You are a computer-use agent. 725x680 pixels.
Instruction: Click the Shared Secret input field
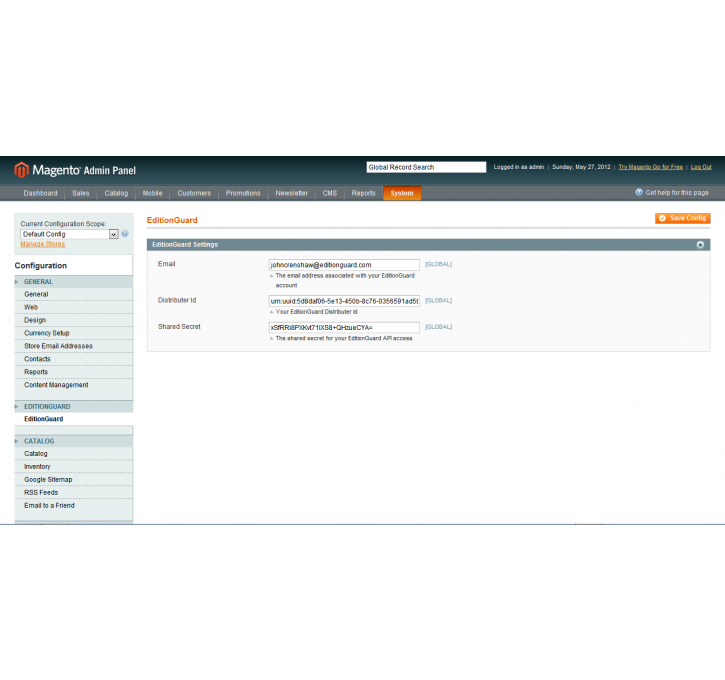pyautogui.click(x=344, y=328)
